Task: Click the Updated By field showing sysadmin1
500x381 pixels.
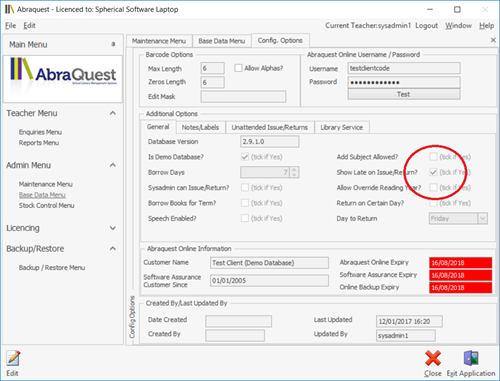Action: [x=406, y=336]
